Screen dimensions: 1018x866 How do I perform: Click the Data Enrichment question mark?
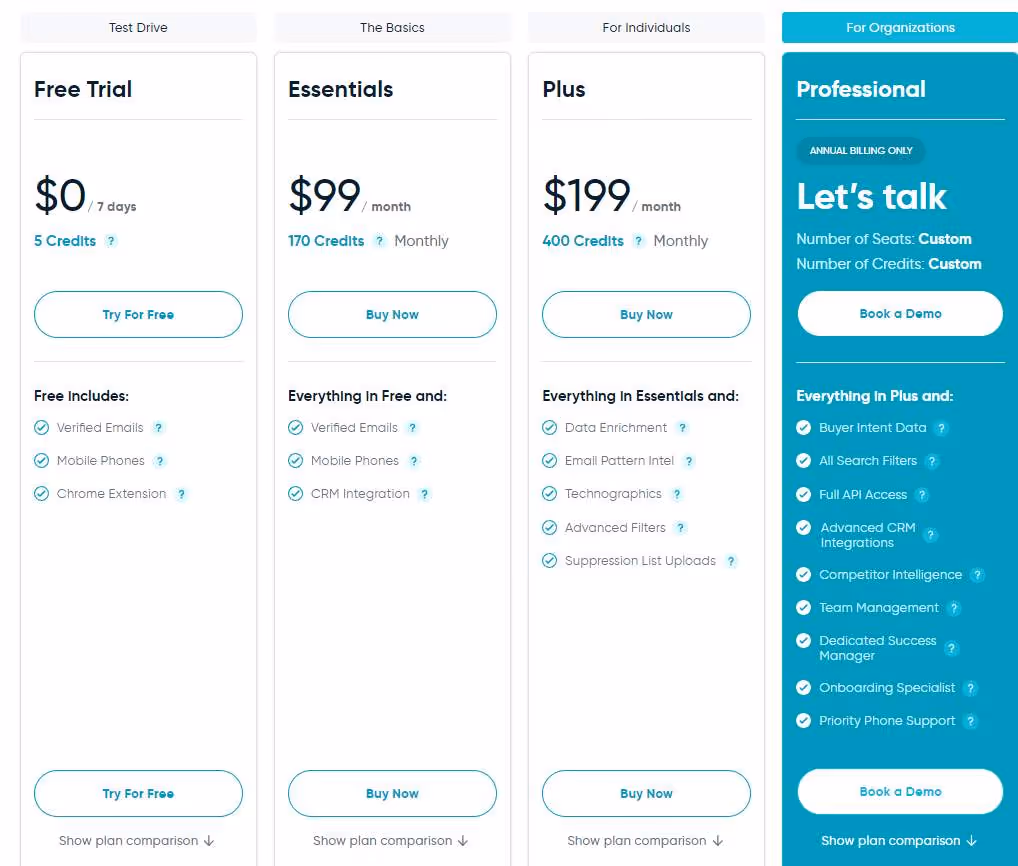(x=682, y=427)
